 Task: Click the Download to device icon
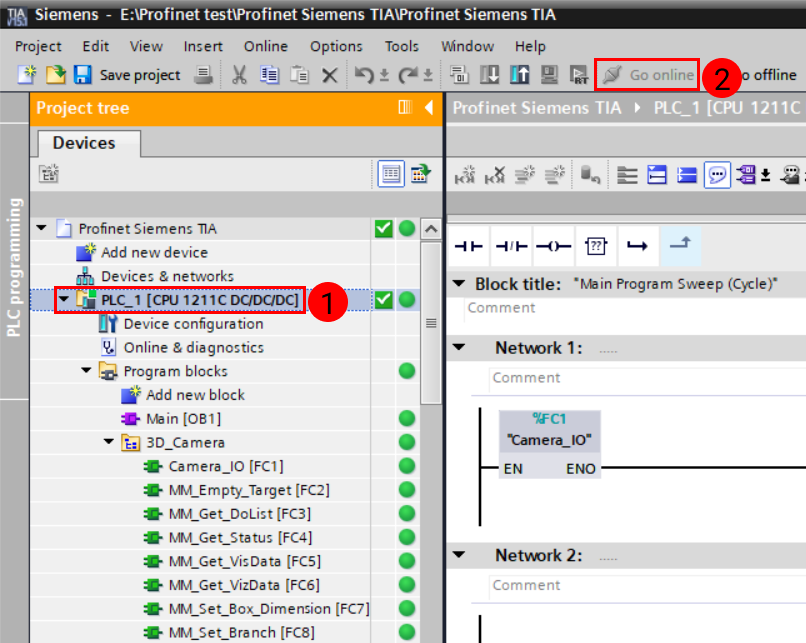(490, 75)
